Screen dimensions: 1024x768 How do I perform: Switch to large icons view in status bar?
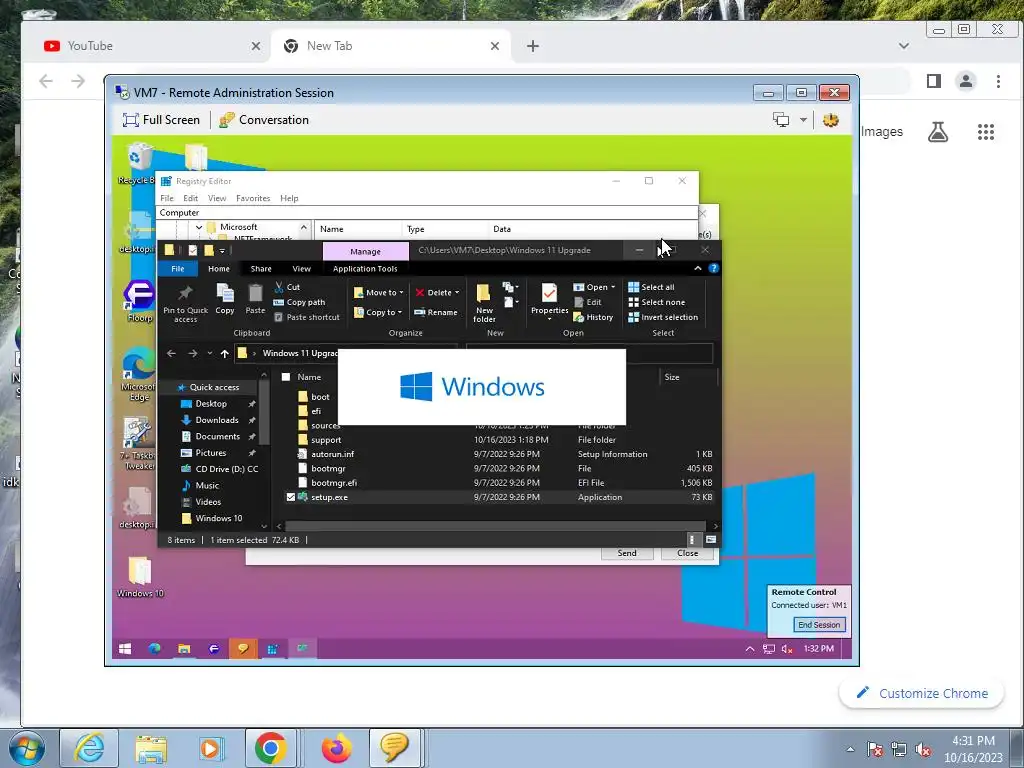coord(711,539)
